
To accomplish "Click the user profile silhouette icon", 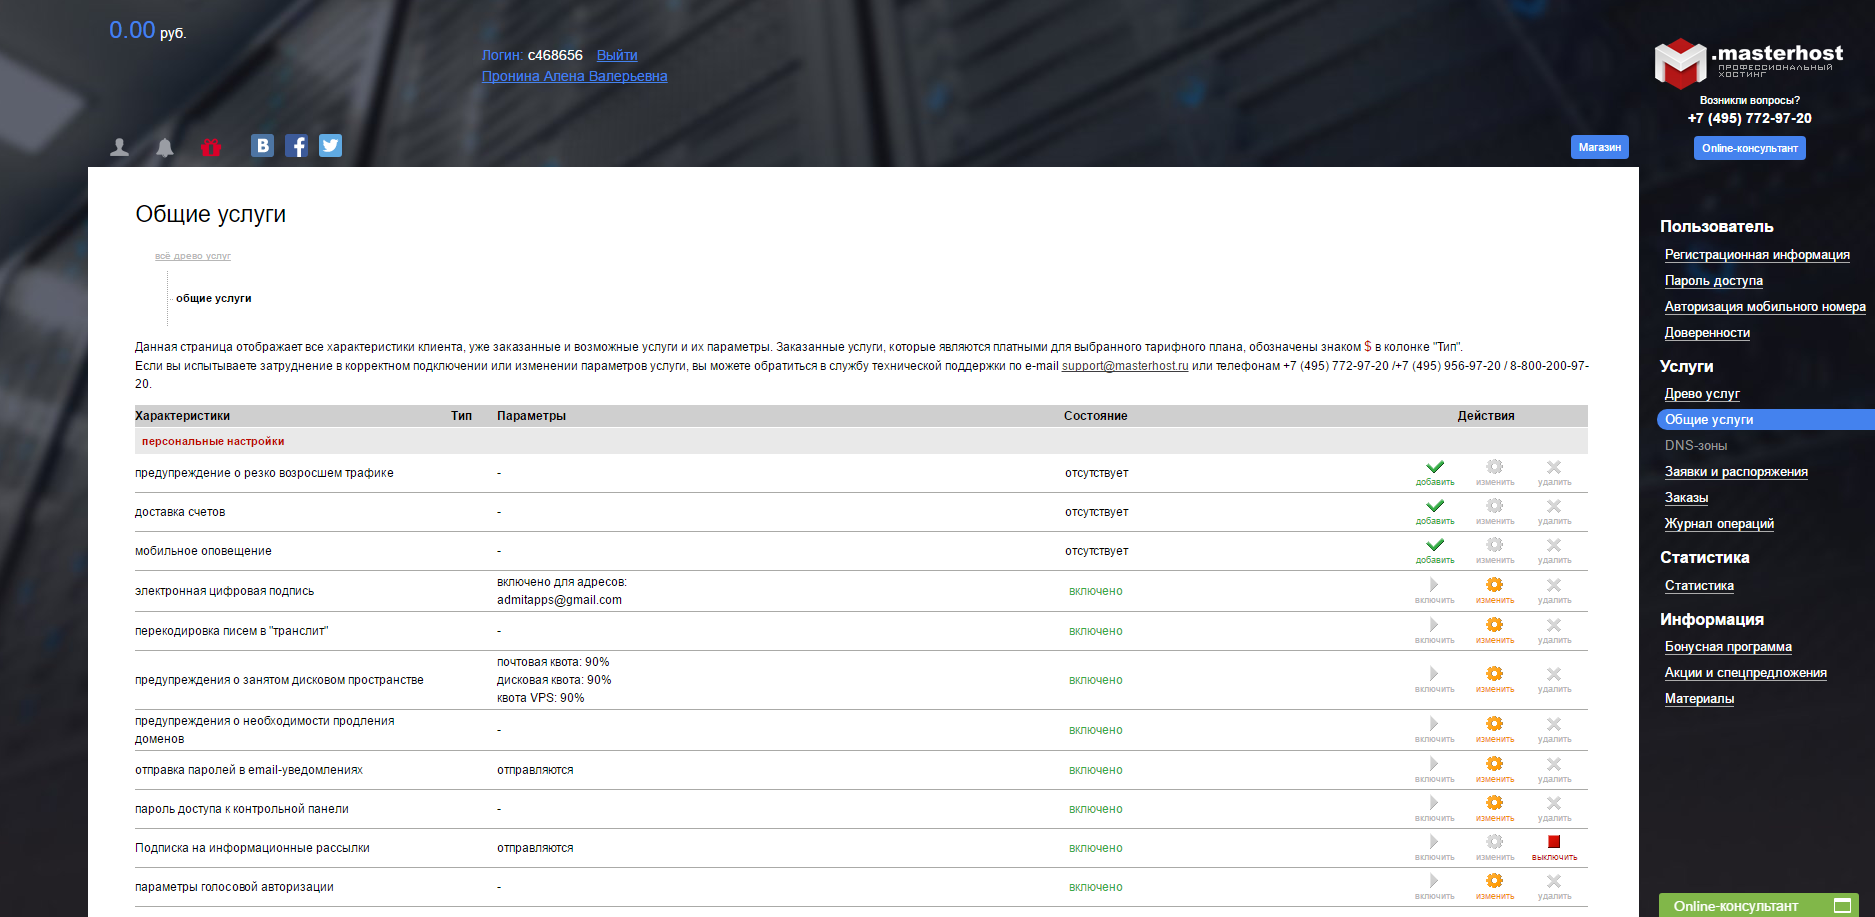I will click(120, 147).
